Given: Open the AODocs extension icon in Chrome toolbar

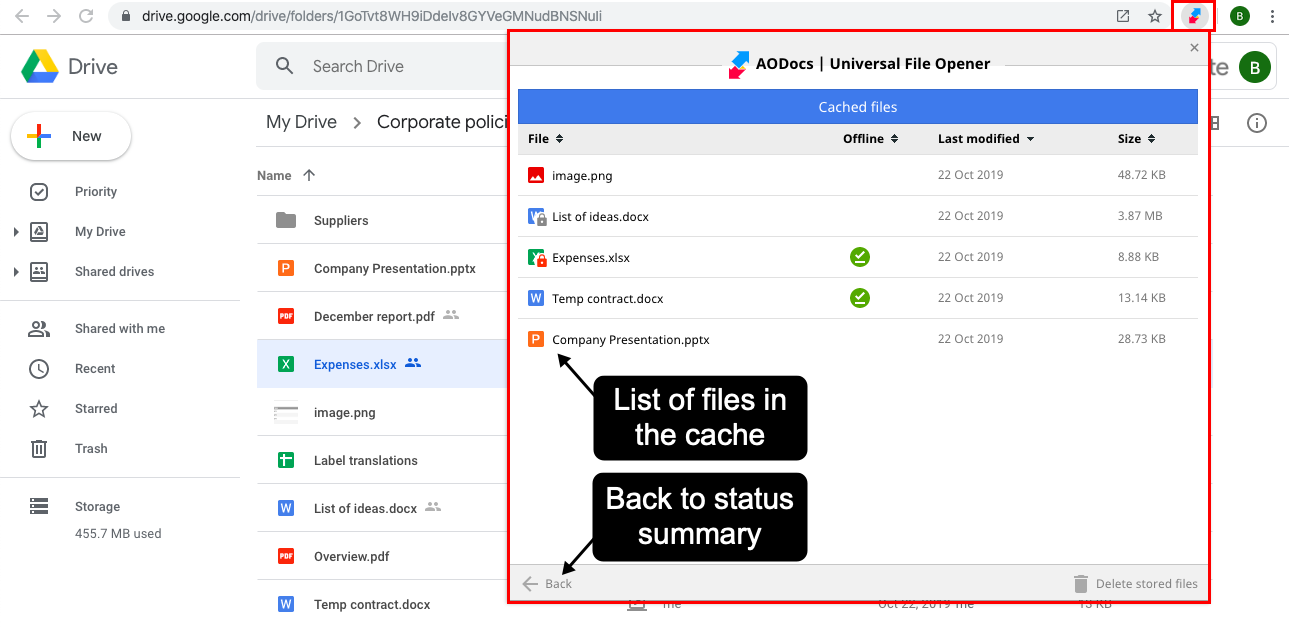Looking at the screenshot, I should (x=1192, y=15).
